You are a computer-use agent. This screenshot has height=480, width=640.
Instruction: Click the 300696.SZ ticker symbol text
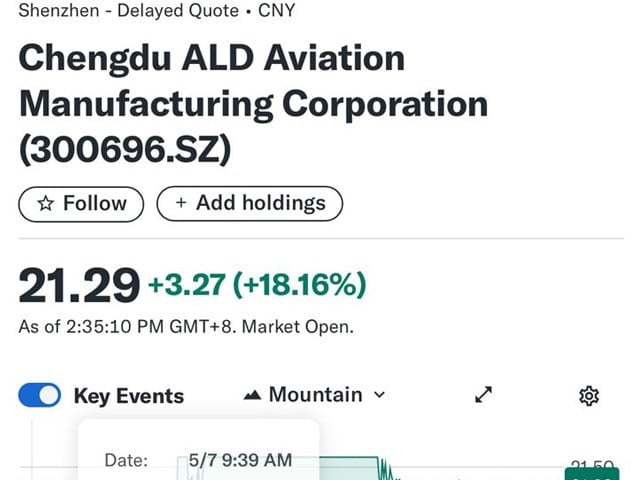[125, 149]
